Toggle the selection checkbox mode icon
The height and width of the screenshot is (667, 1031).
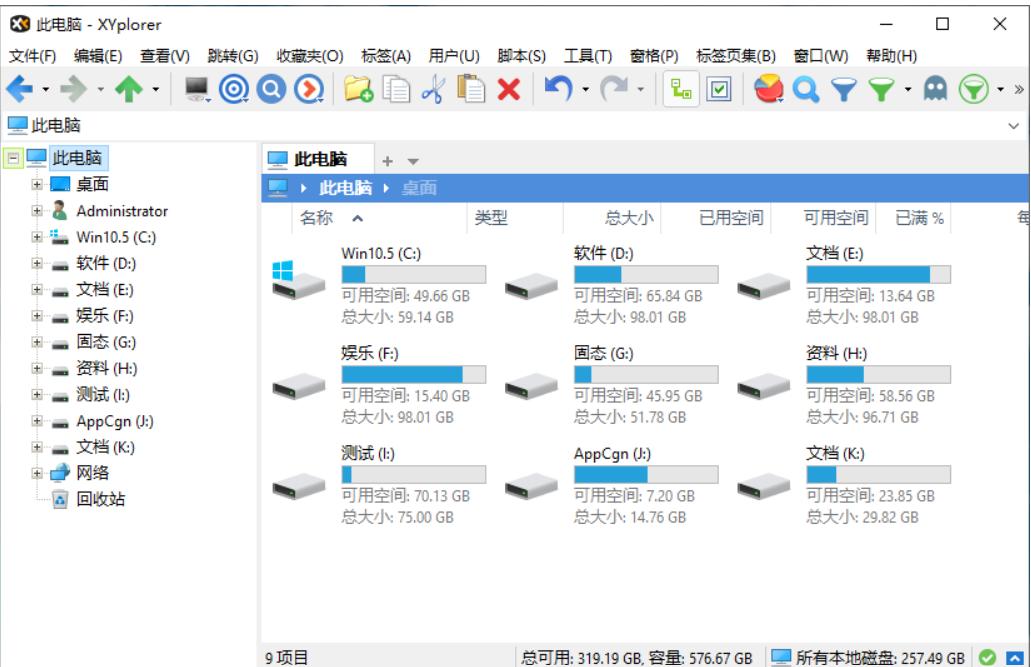tap(719, 89)
